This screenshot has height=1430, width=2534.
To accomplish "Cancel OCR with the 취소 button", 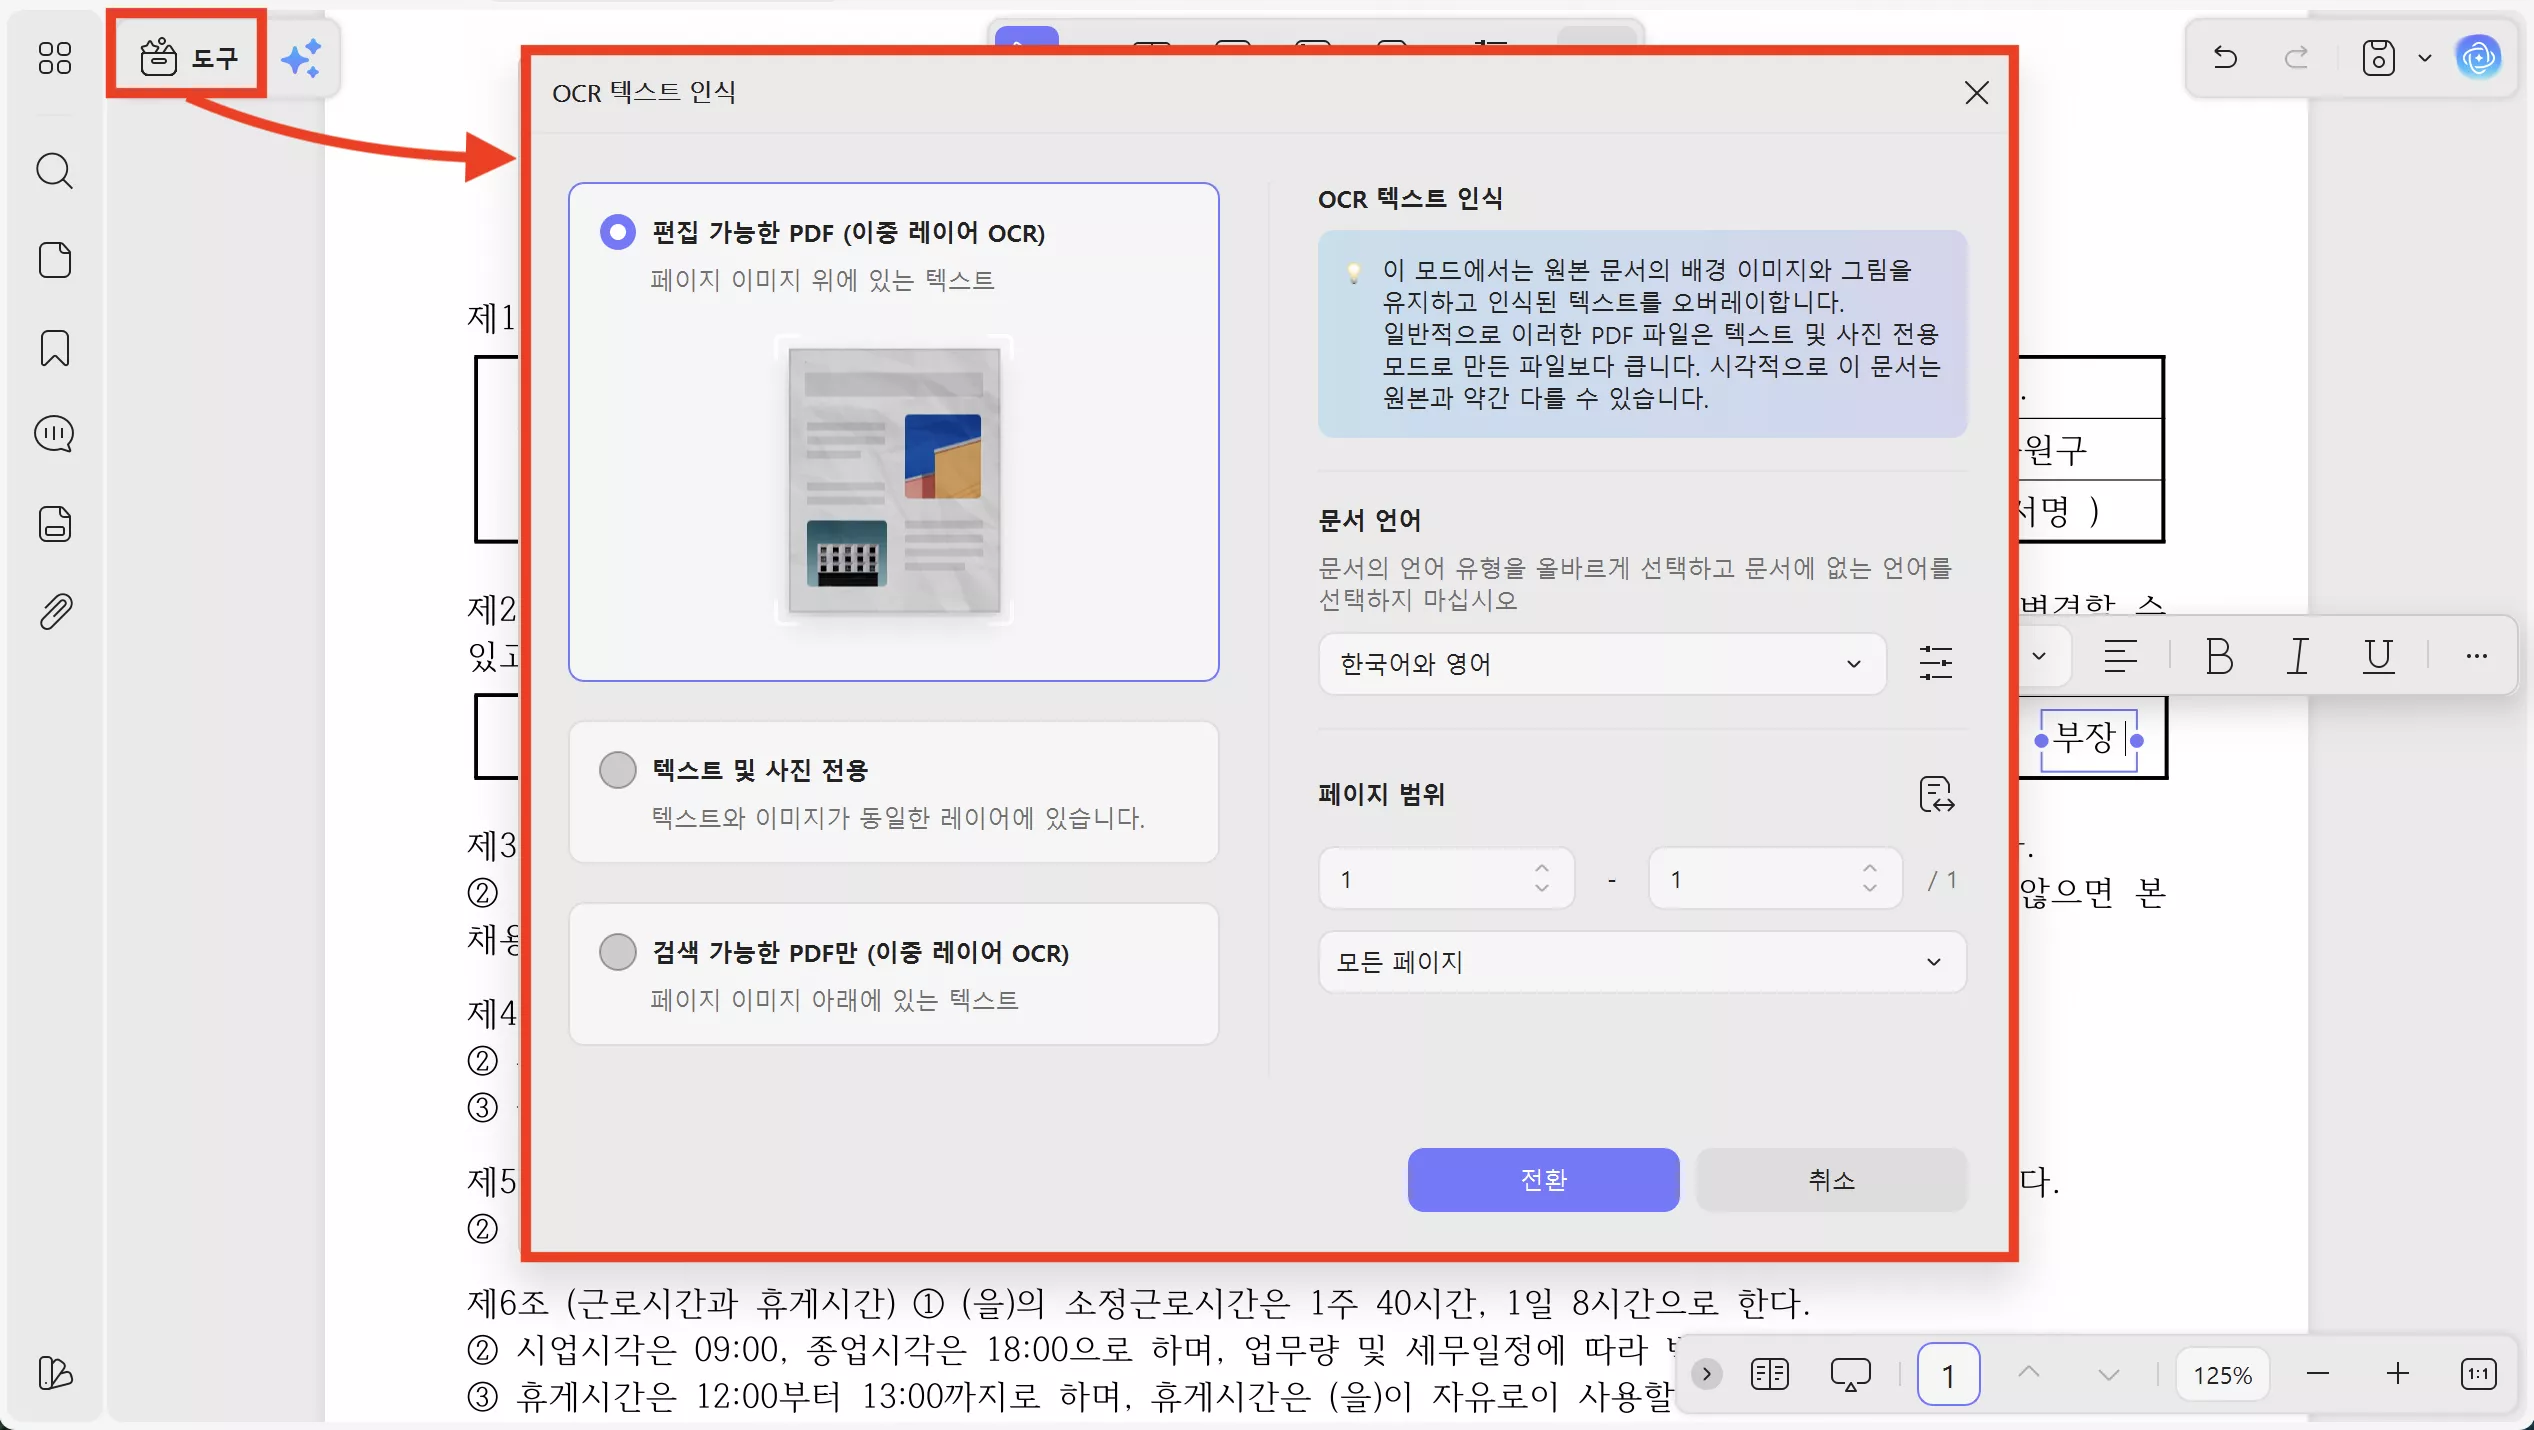I will (1831, 1180).
